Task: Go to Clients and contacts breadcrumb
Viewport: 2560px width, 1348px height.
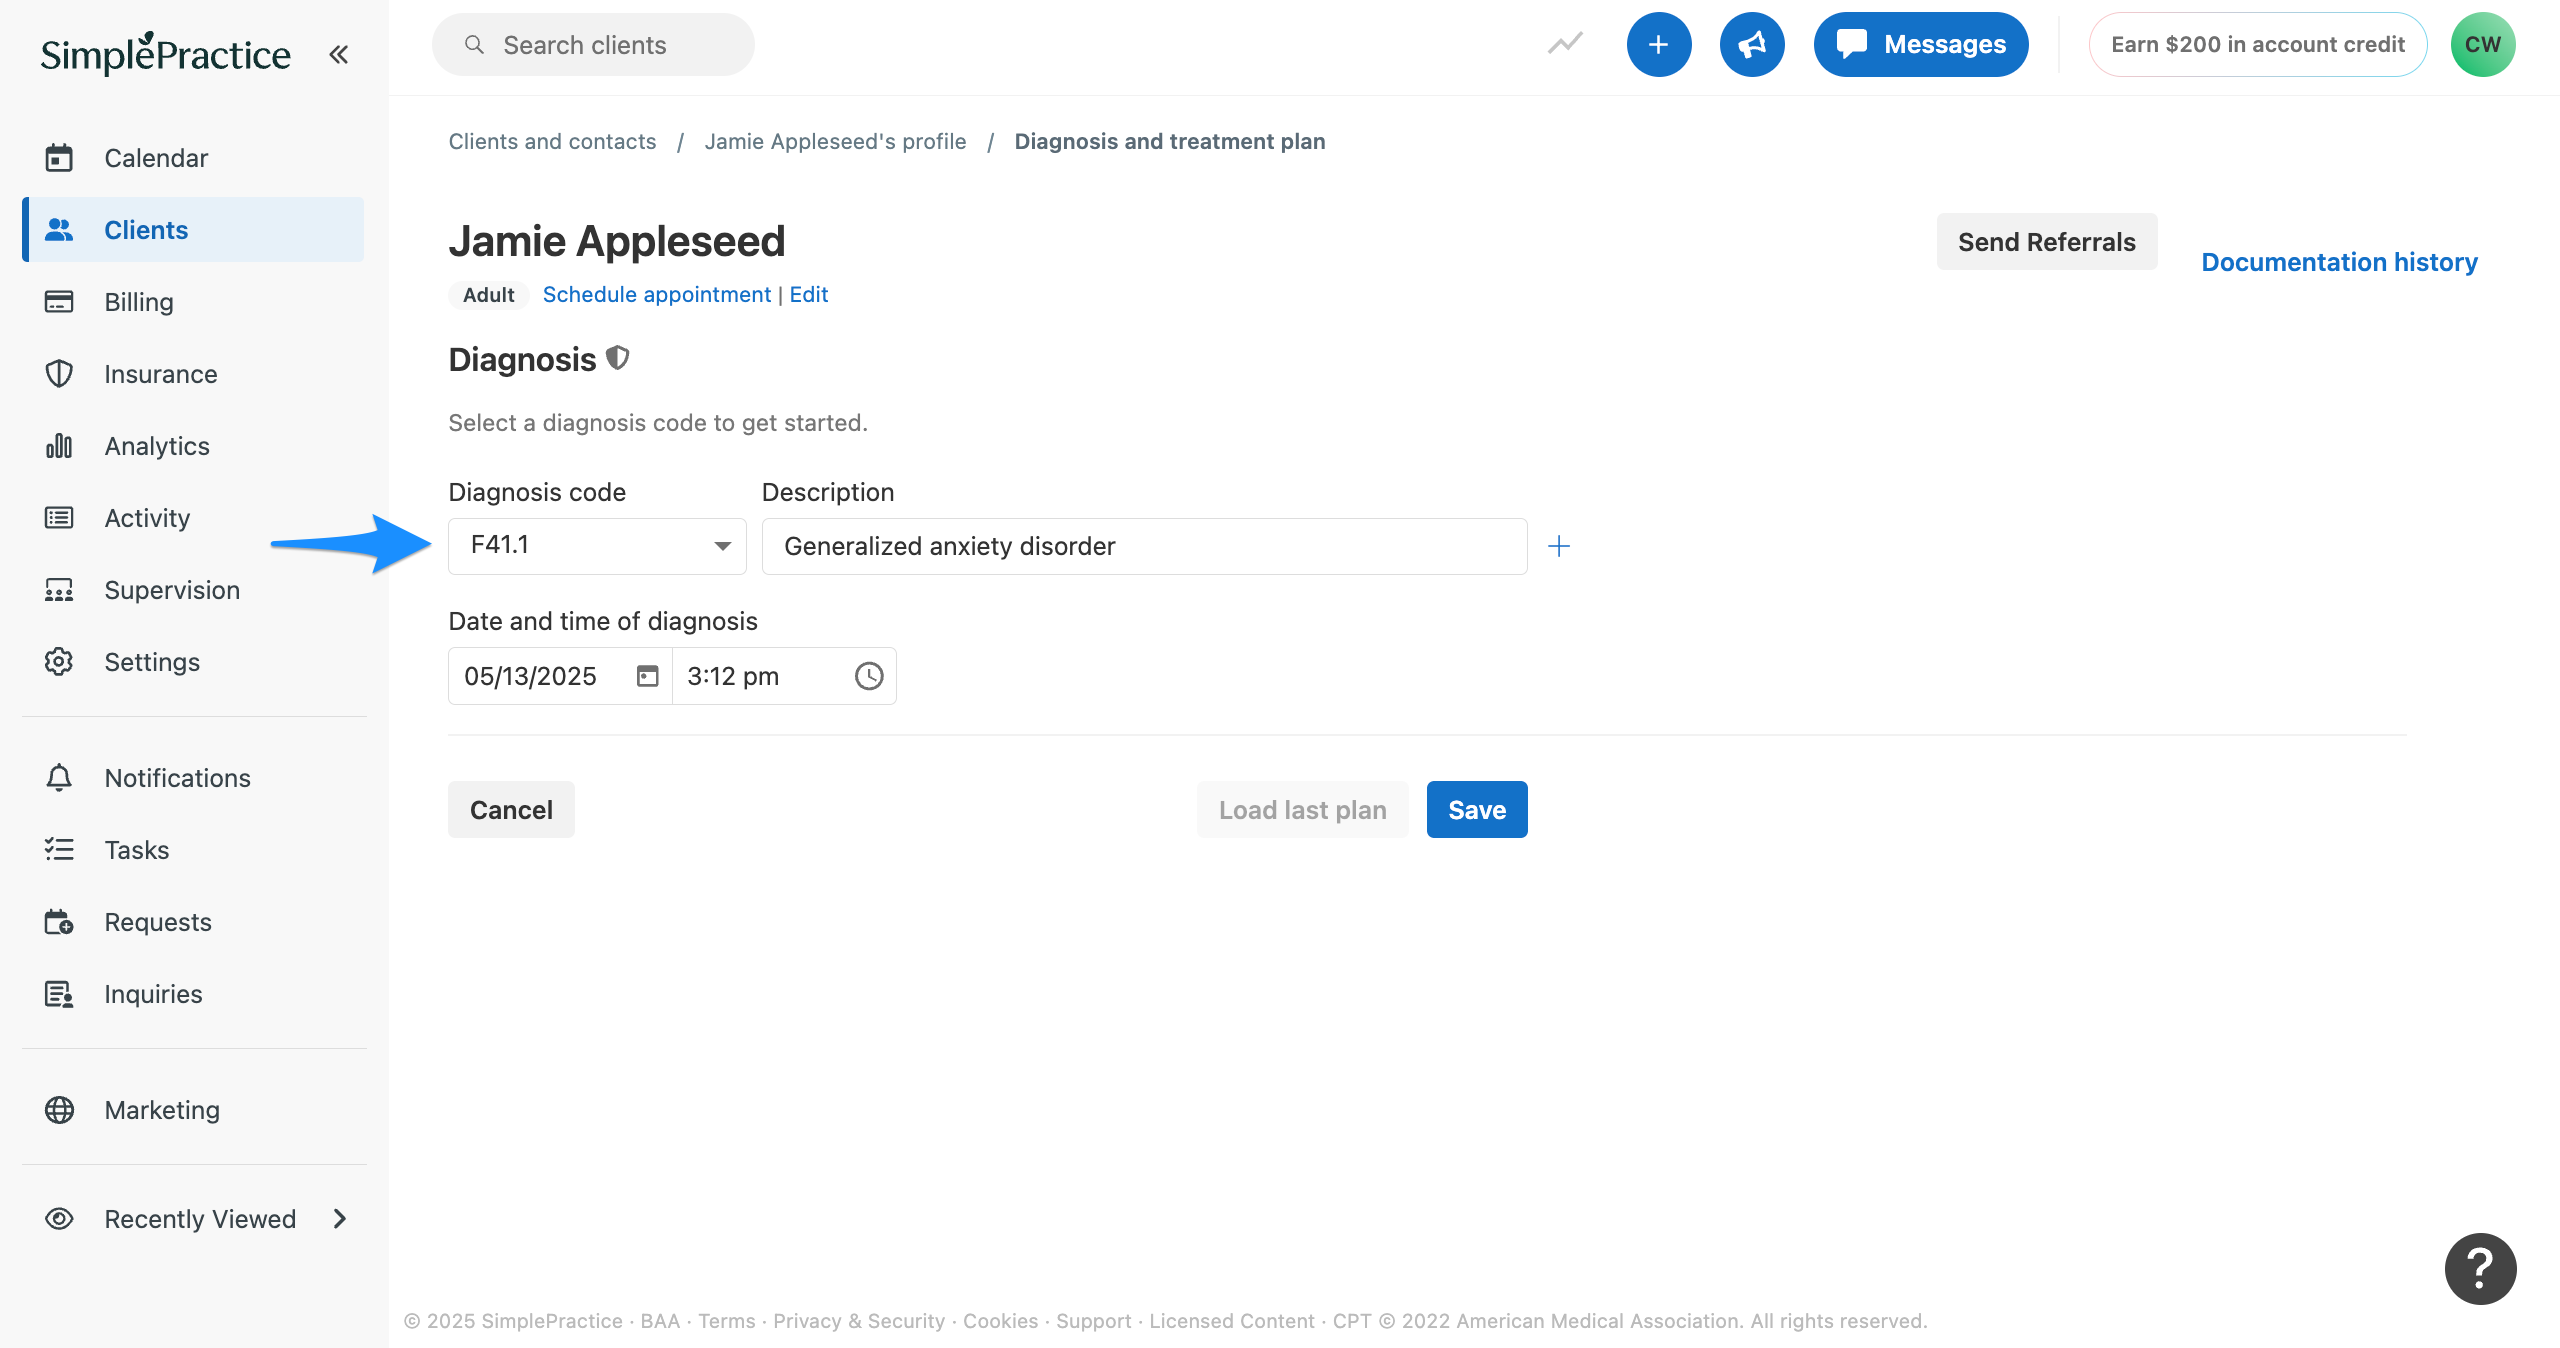Action: tap(552, 142)
